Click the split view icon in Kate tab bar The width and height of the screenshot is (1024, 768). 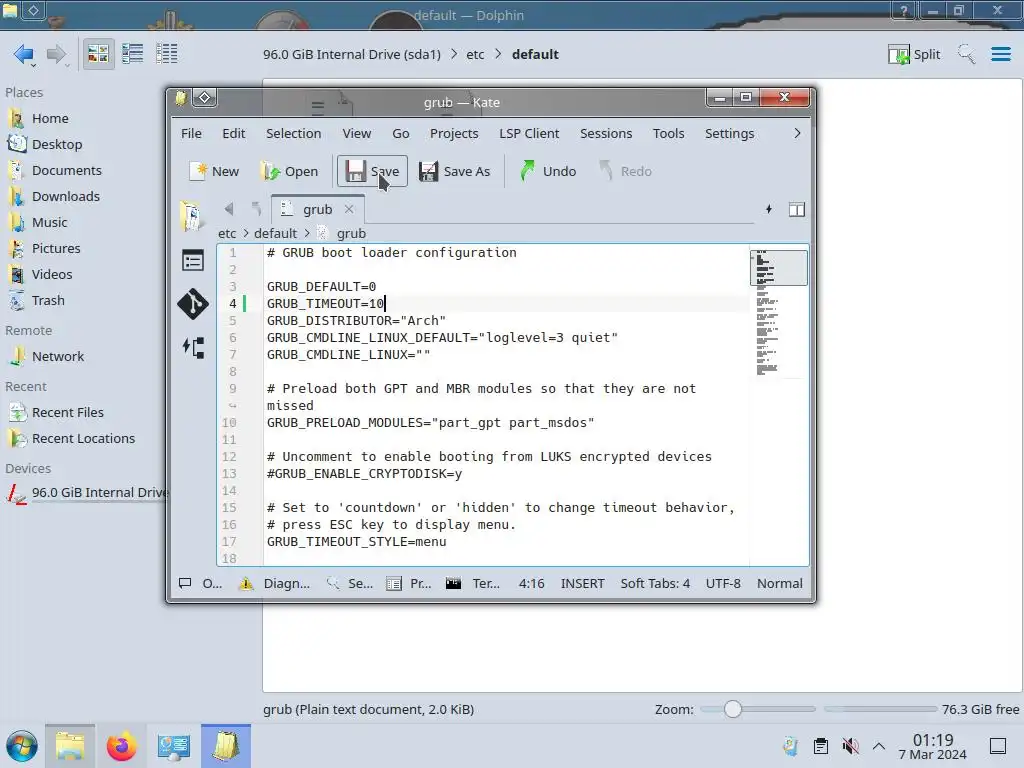point(797,210)
